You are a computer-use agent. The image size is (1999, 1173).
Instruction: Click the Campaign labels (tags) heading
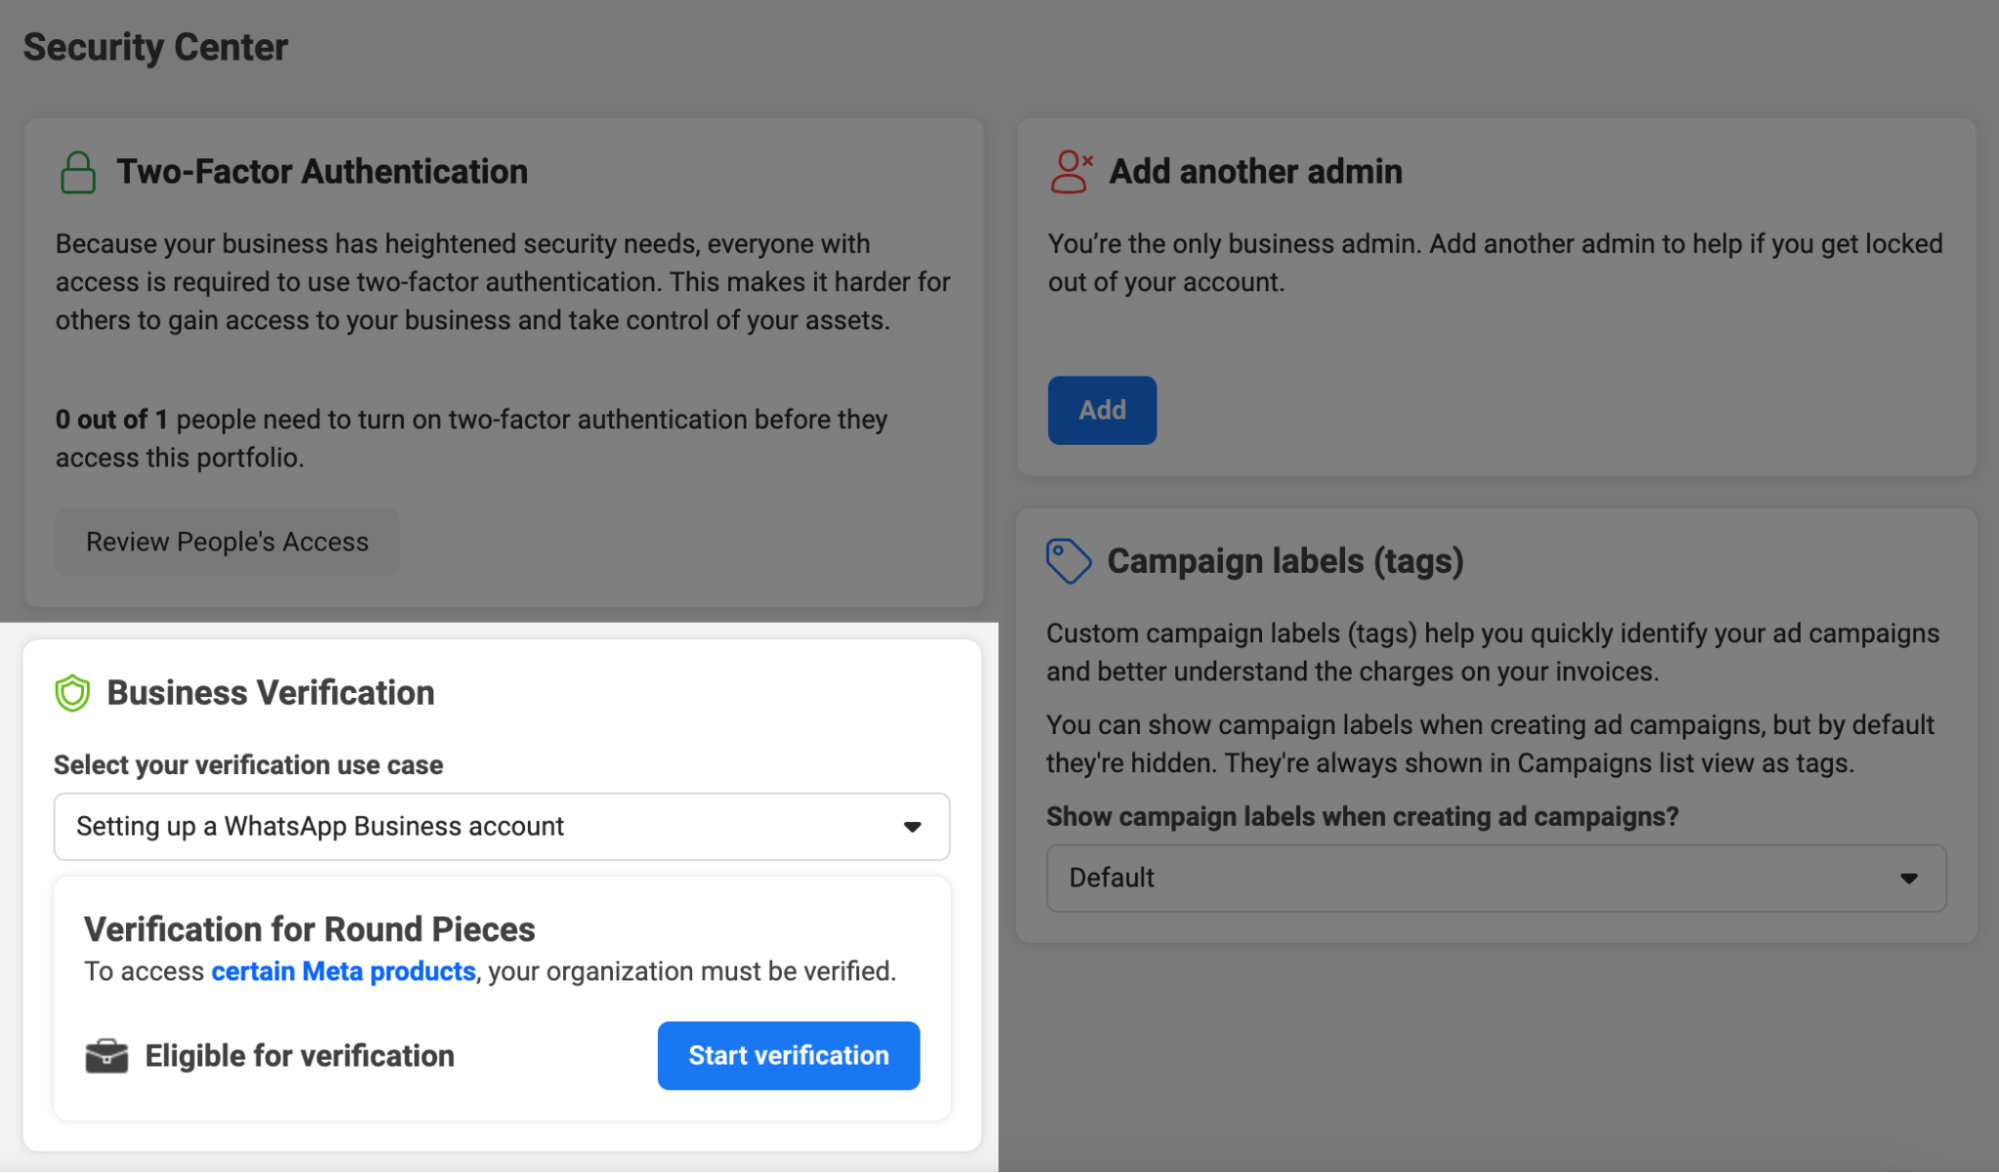[1285, 561]
